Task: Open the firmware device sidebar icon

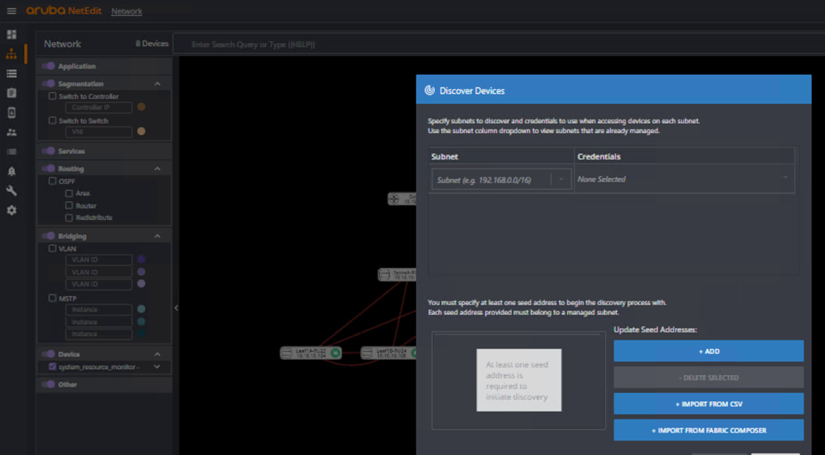Action: [12, 113]
